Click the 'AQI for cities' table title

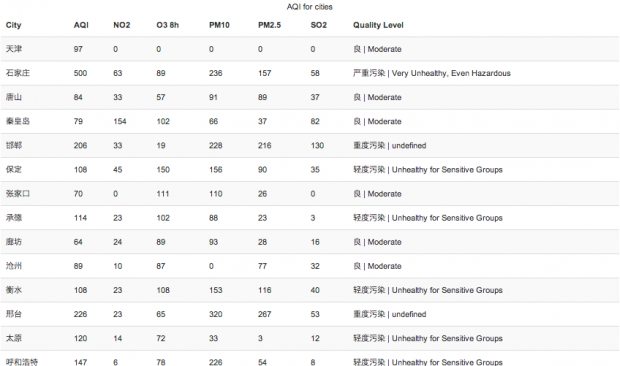pyautogui.click(x=310, y=7)
